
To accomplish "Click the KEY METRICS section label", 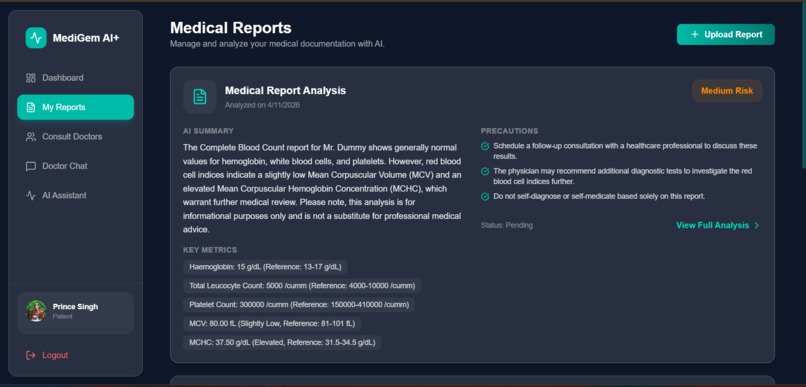I will point(210,250).
